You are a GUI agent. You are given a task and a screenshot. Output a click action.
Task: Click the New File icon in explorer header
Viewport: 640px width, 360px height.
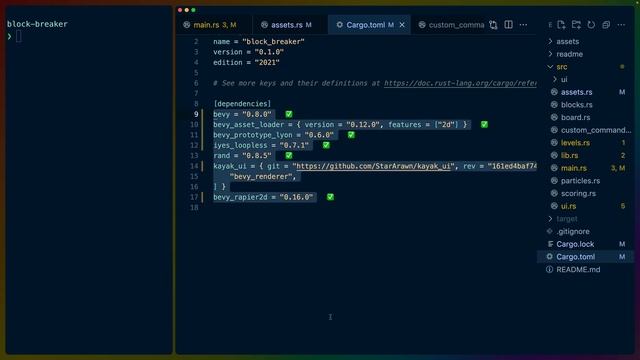(x=561, y=25)
